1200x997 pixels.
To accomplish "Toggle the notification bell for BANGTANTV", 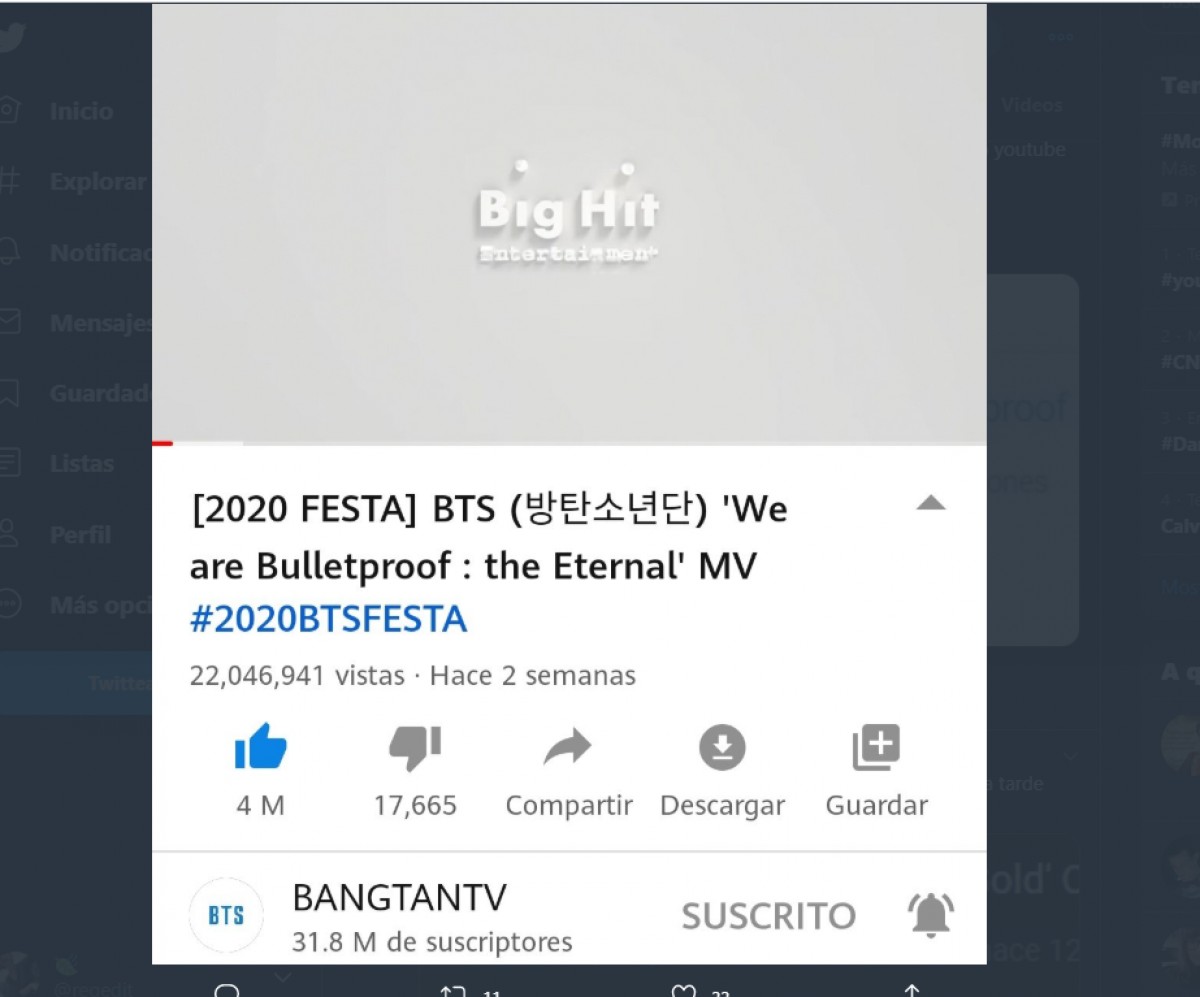I will point(931,915).
